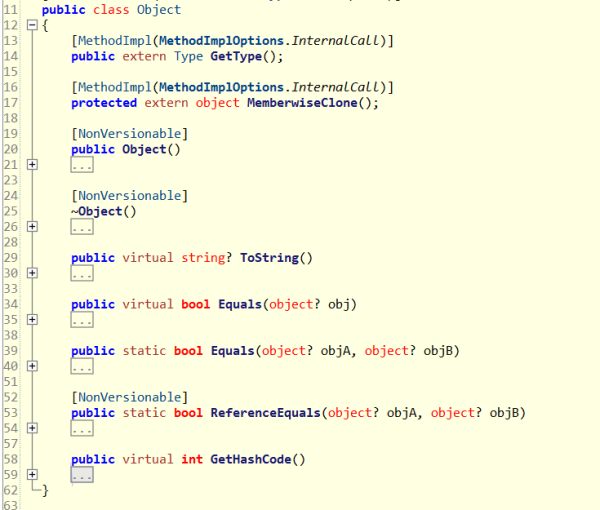Click the collapsed ellipsis under Object() constructor

coord(82,165)
